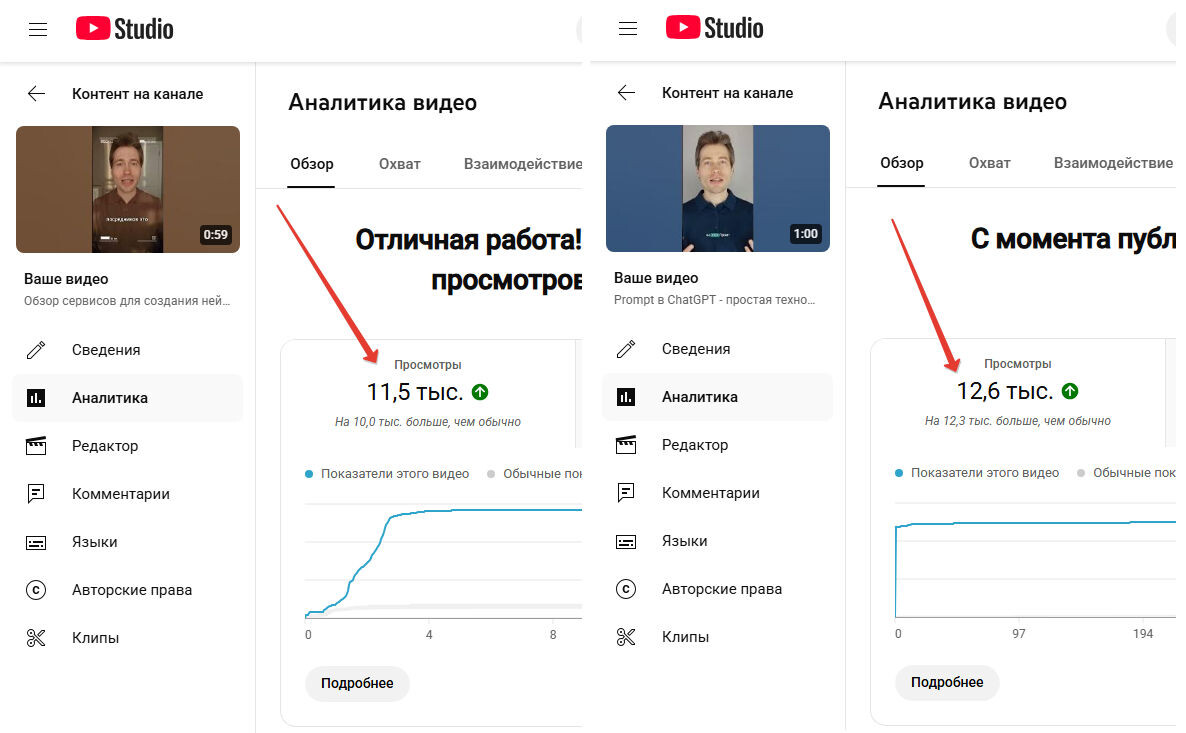Switch to Охват tab in the 0:59 video analytics

(x=399, y=164)
